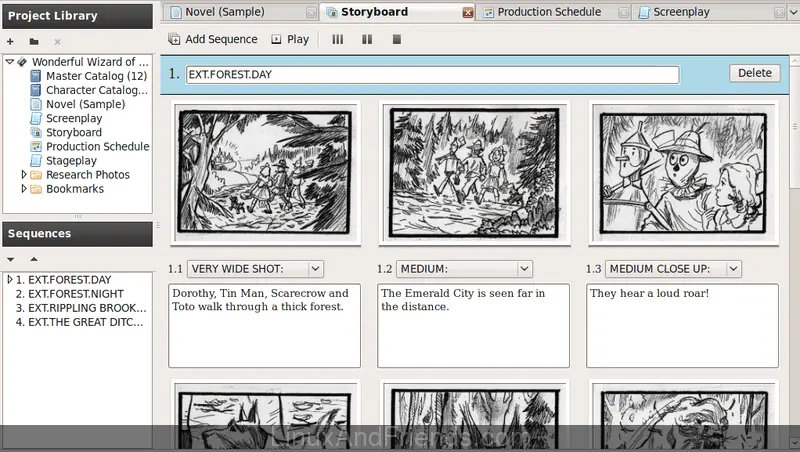800x452 pixels.
Task: Select the three-column layout icon
Action: coord(338,39)
